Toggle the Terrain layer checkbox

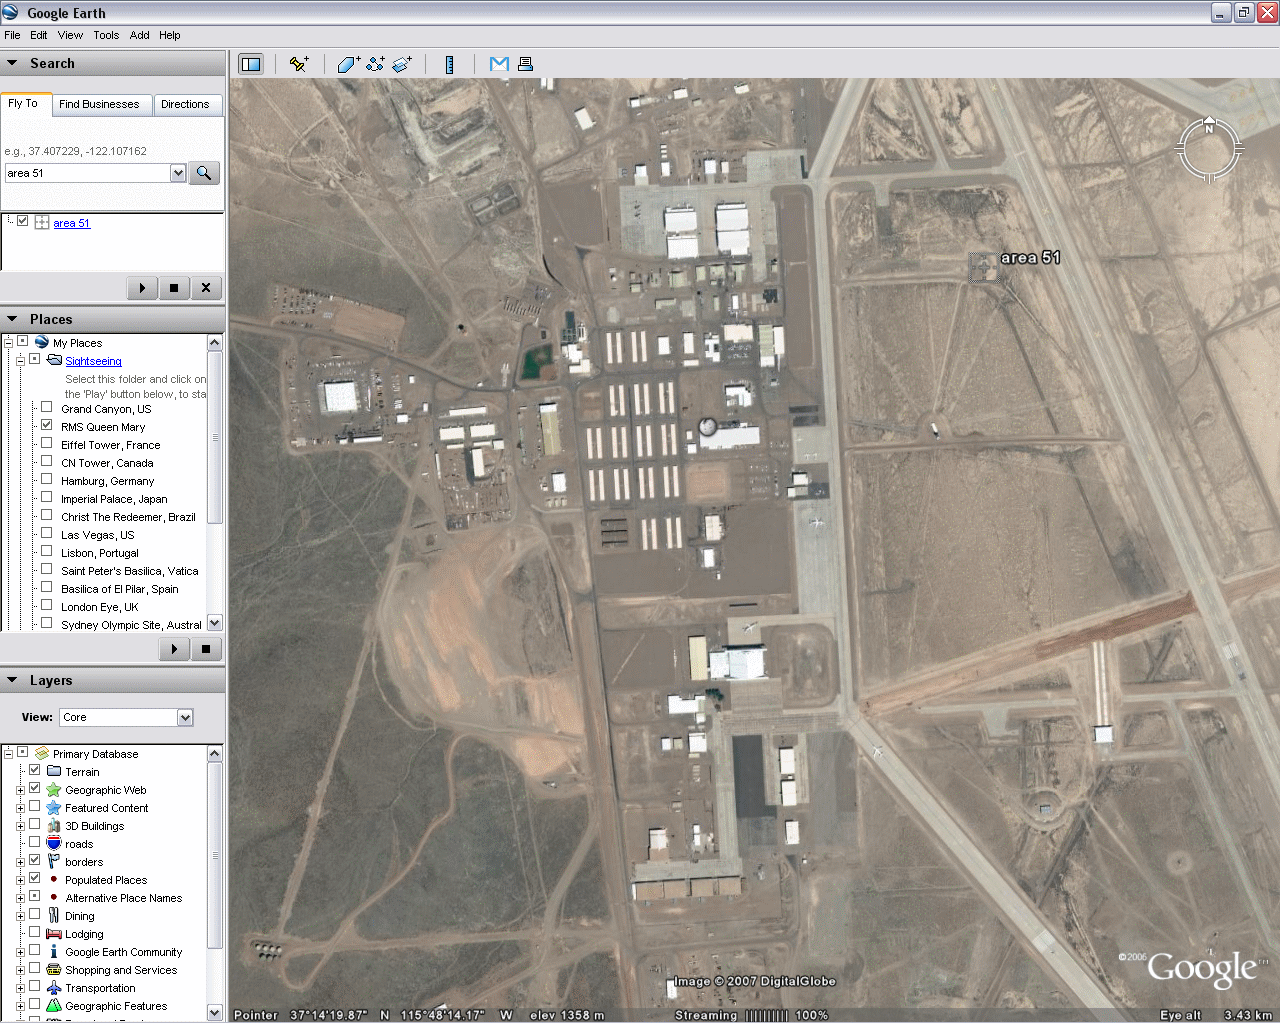(x=35, y=770)
